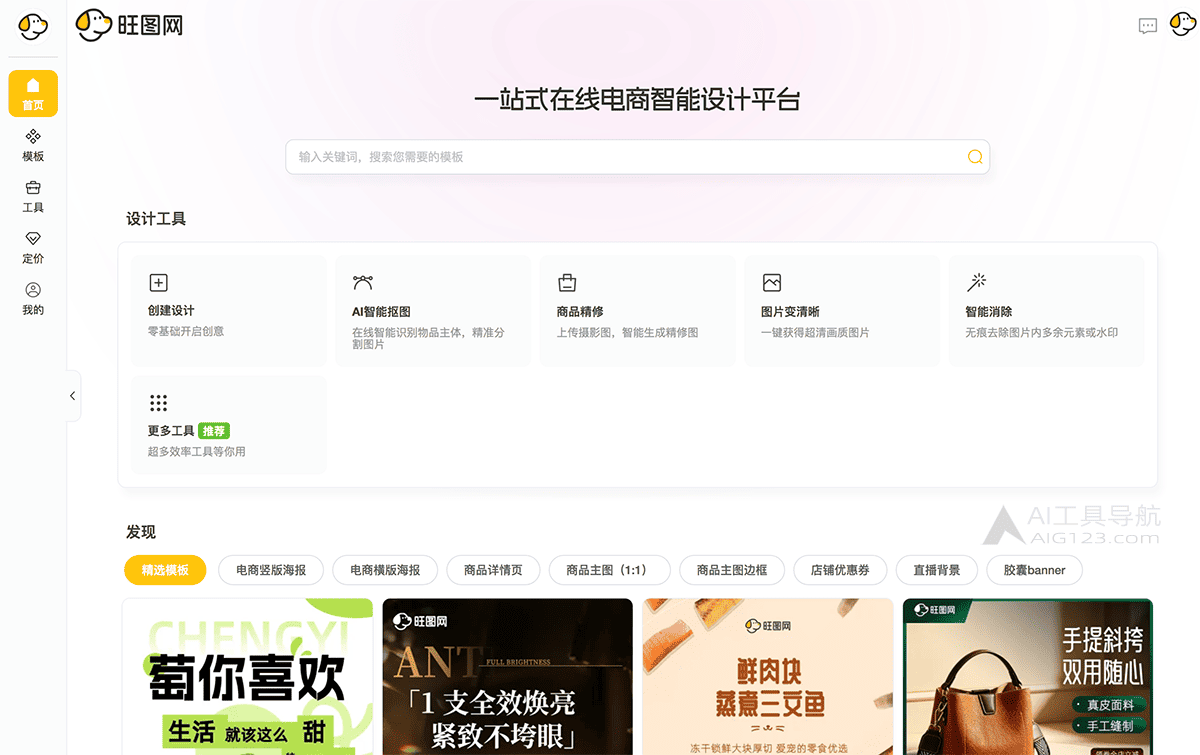Open the 鲜肉块 salmon template thumbnail

click(x=768, y=676)
